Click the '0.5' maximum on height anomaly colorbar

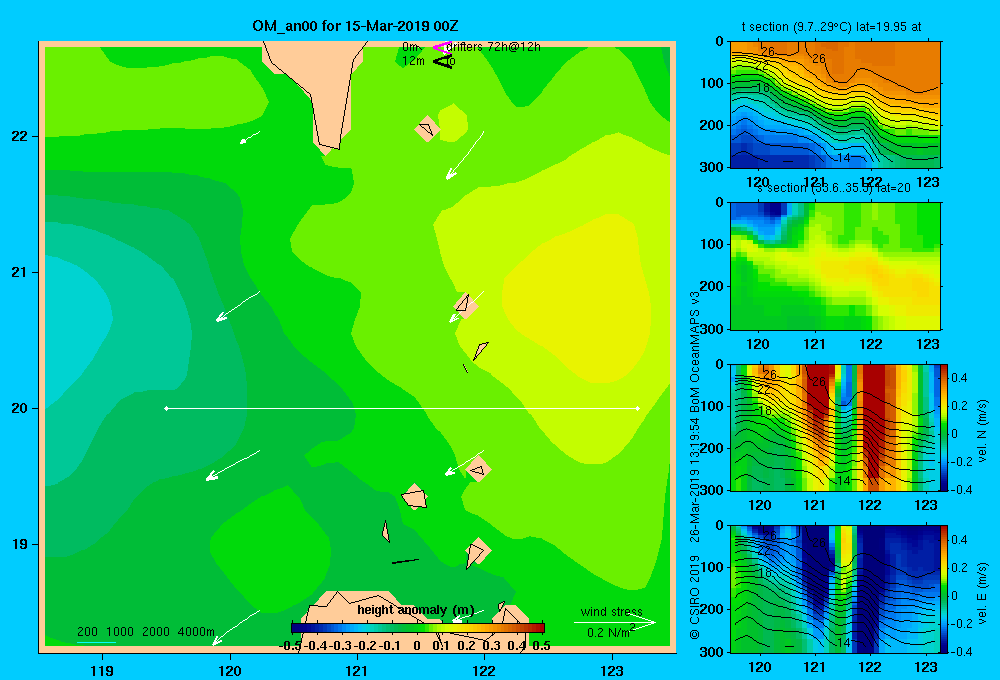click(541, 645)
